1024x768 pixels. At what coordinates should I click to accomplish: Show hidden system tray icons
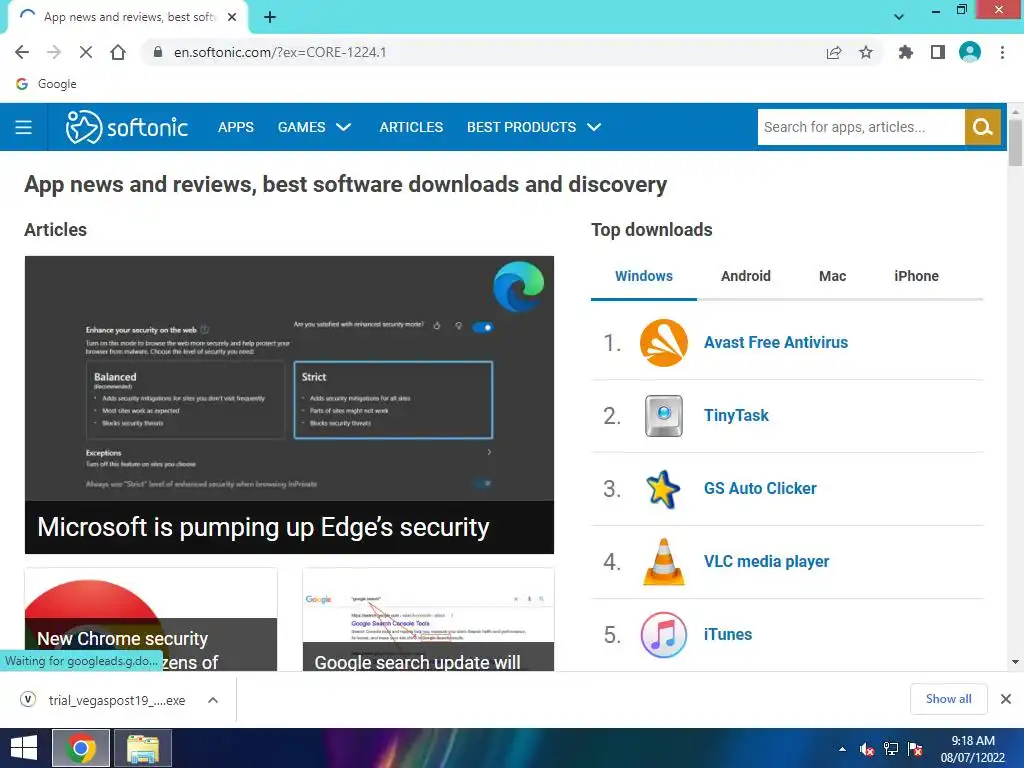(842, 749)
